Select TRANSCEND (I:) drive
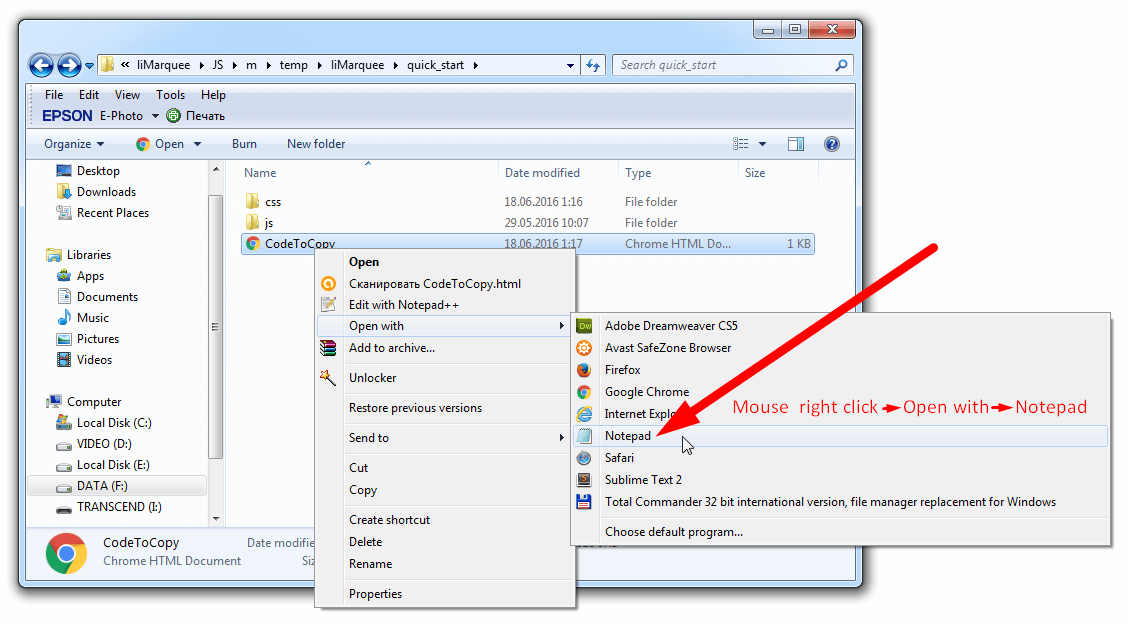Screen dimensions: 1128x624 pos(119,507)
